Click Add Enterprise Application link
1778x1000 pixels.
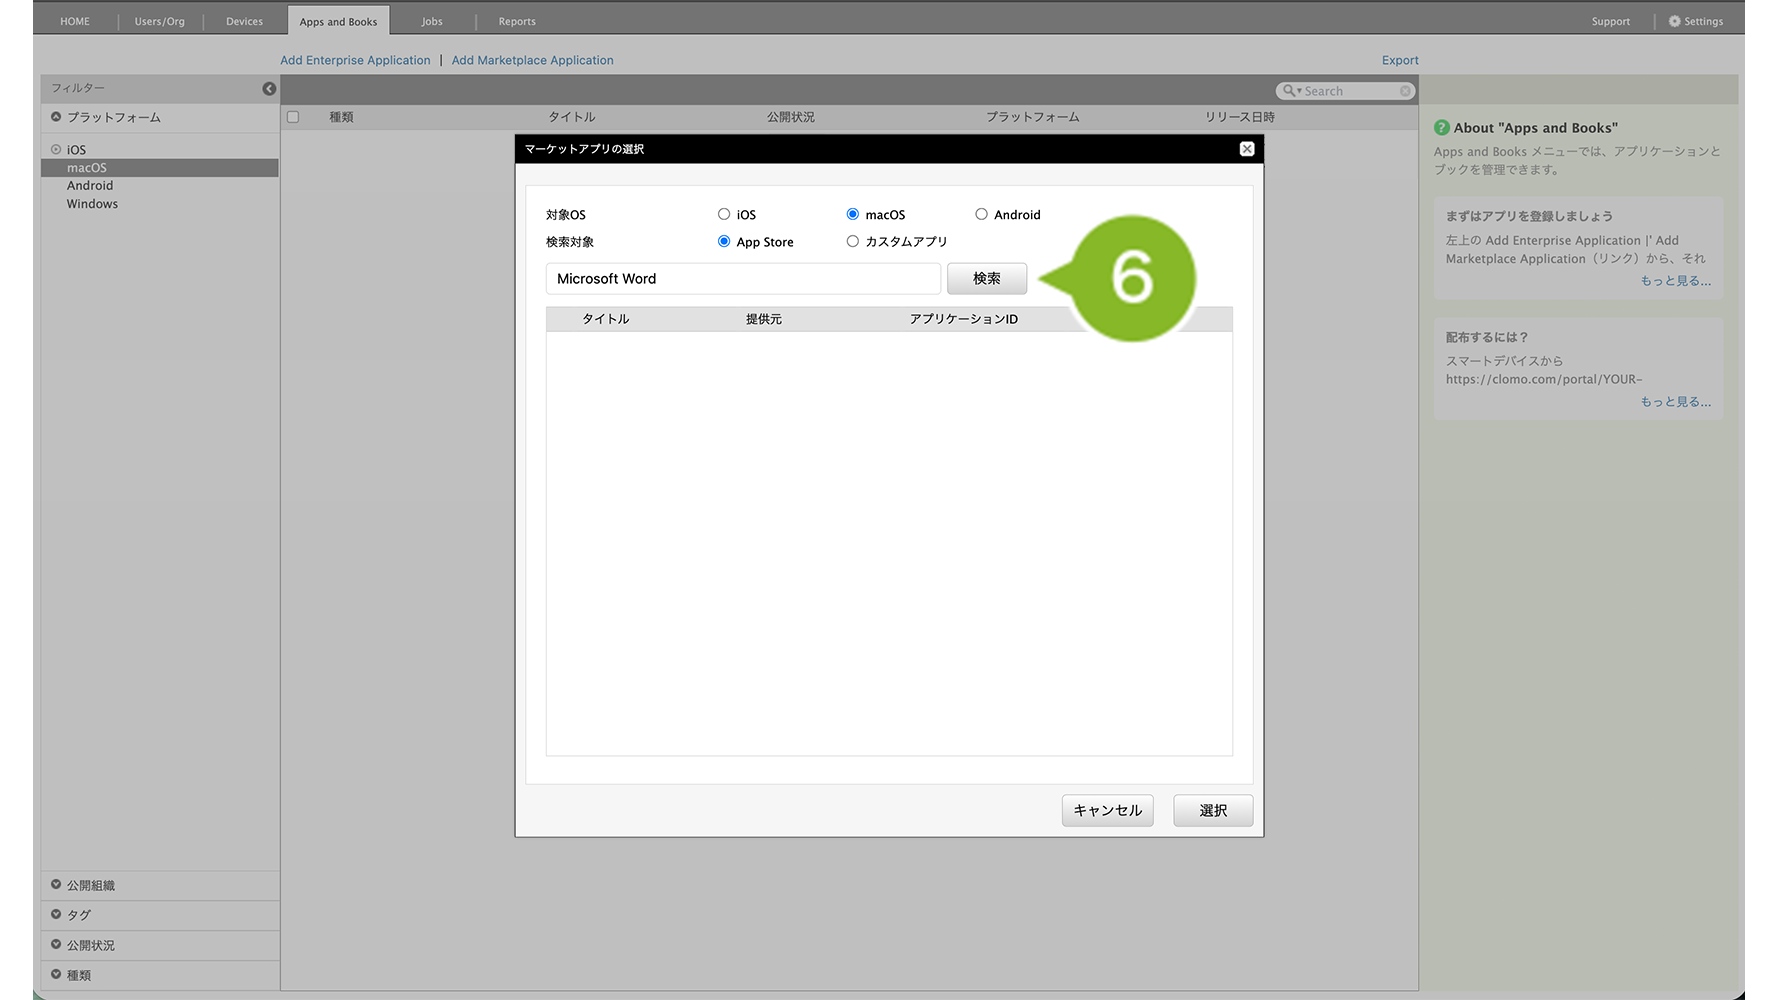pos(355,60)
